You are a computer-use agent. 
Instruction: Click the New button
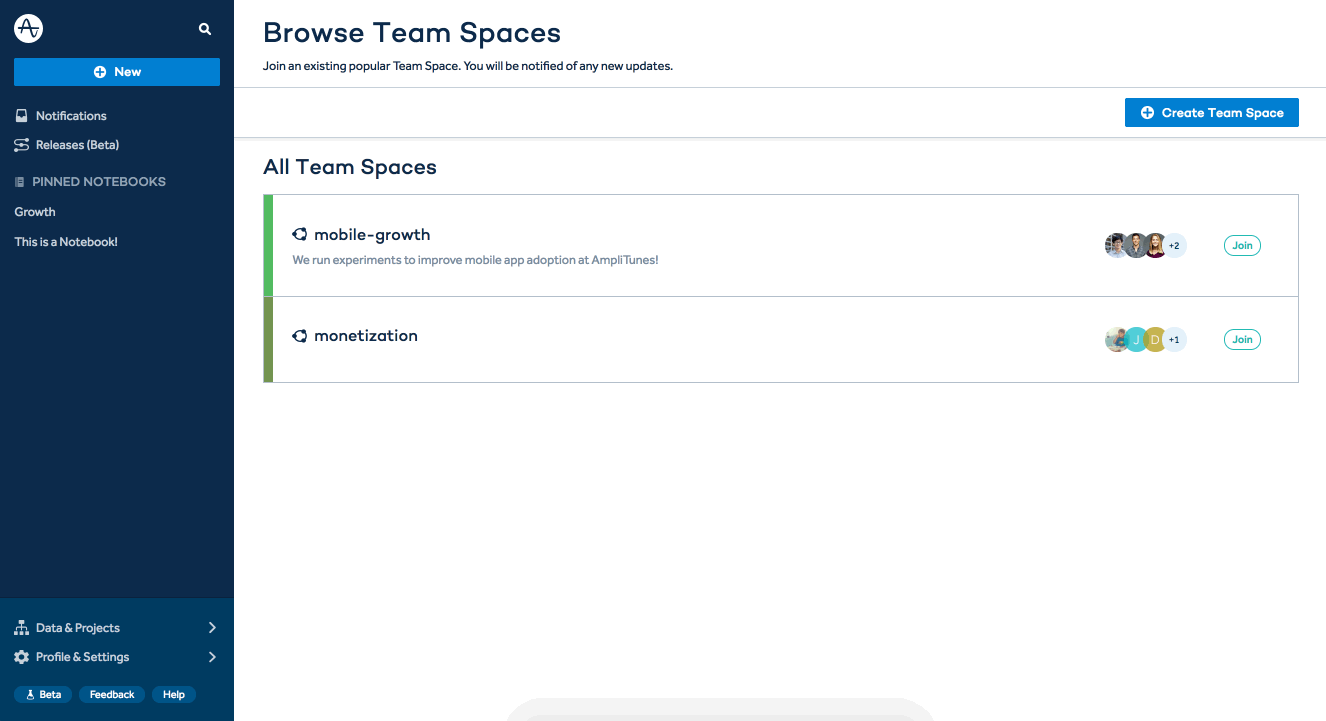(x=117, y=72)
